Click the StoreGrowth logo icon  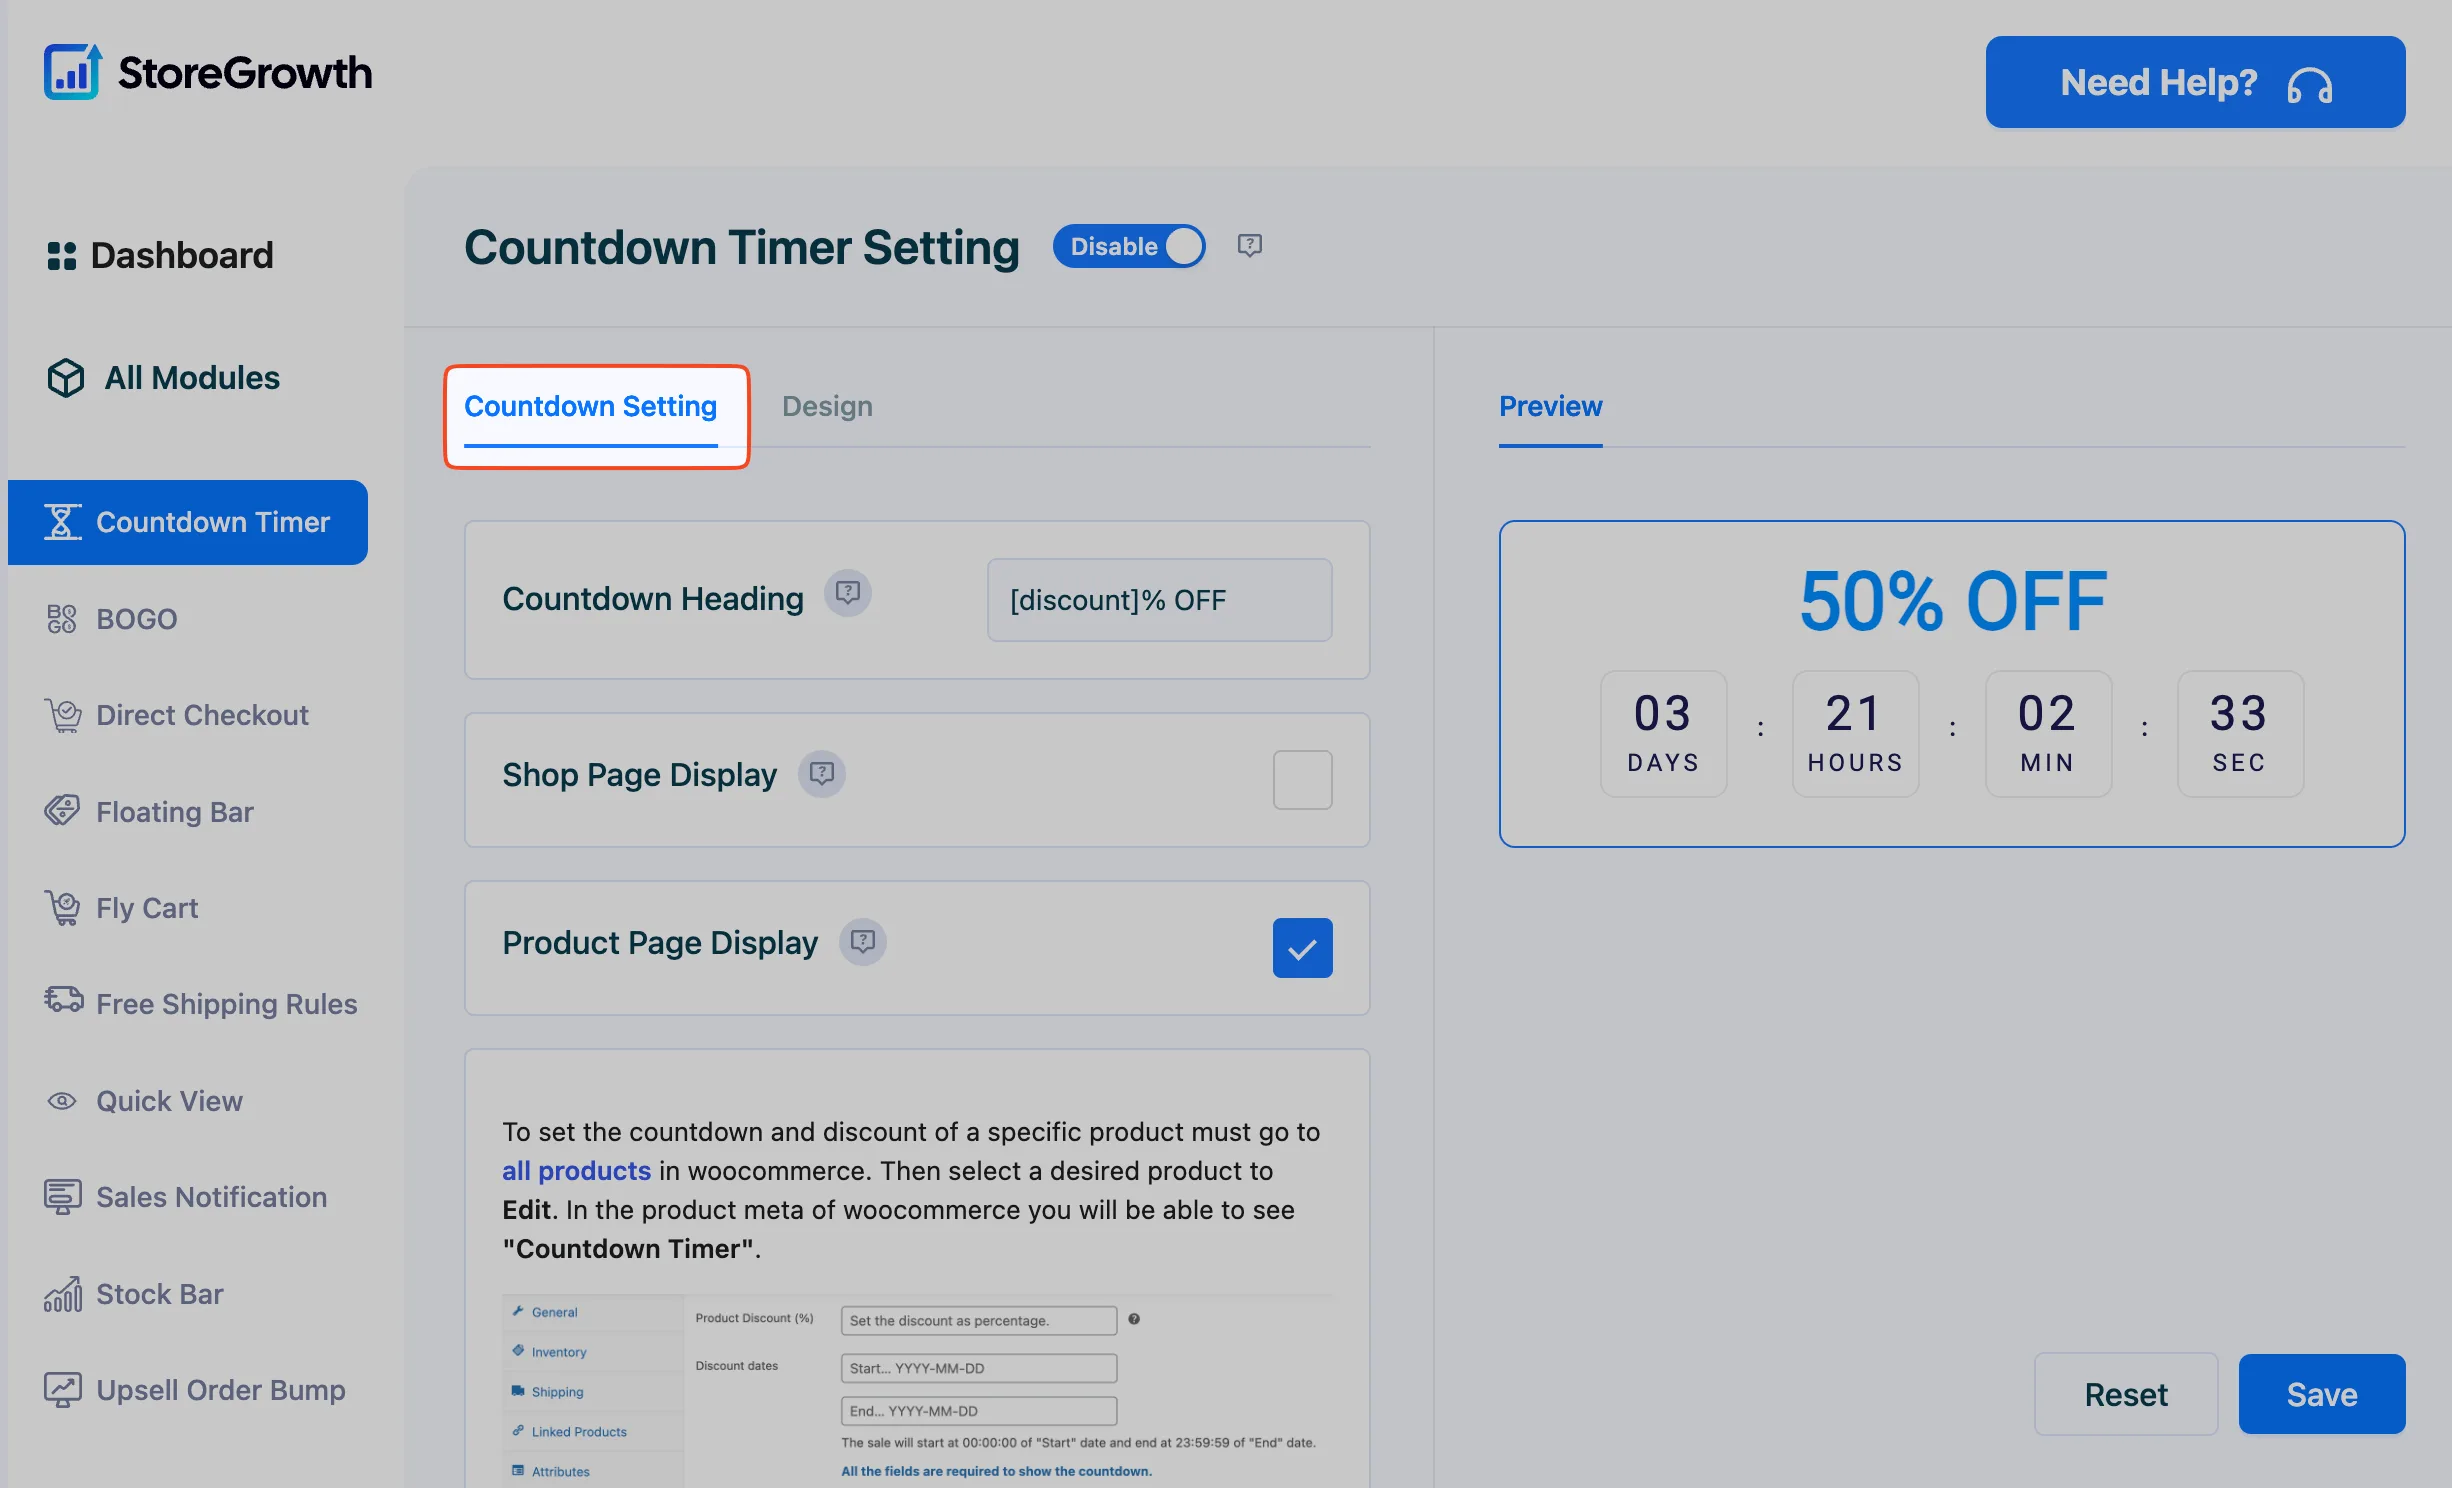click(73, 72)
